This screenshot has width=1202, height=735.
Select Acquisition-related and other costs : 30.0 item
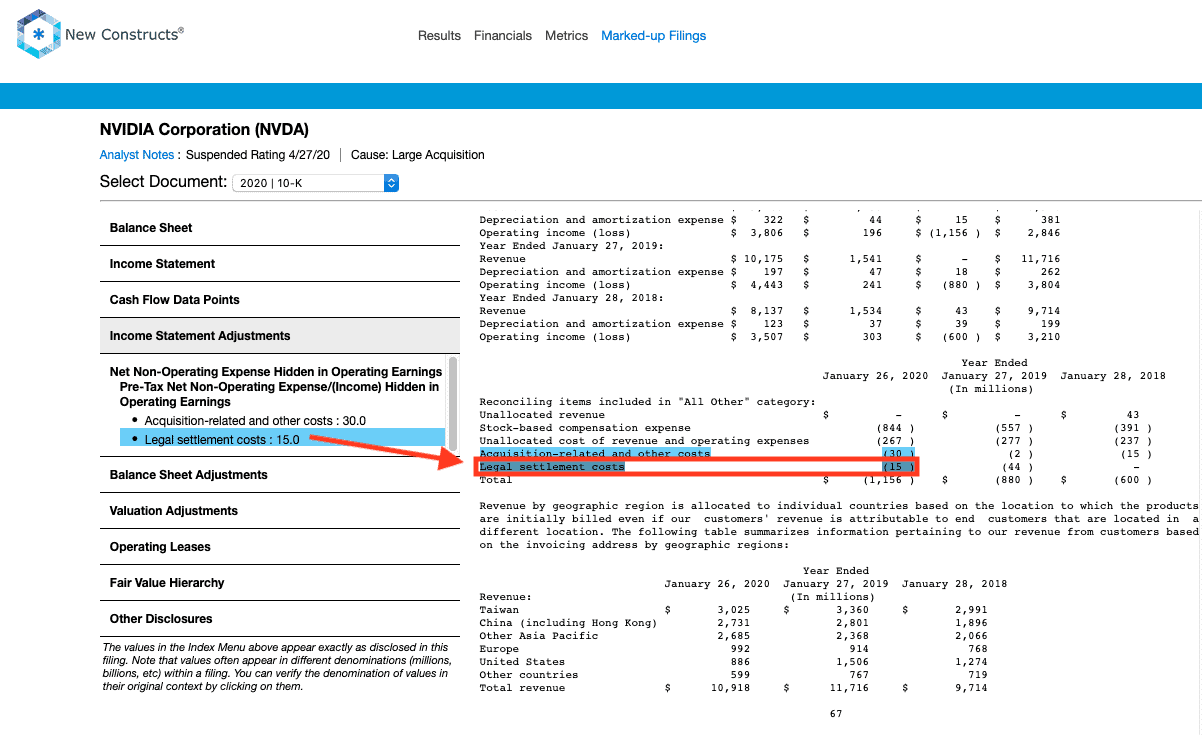[x=255, y=421]
